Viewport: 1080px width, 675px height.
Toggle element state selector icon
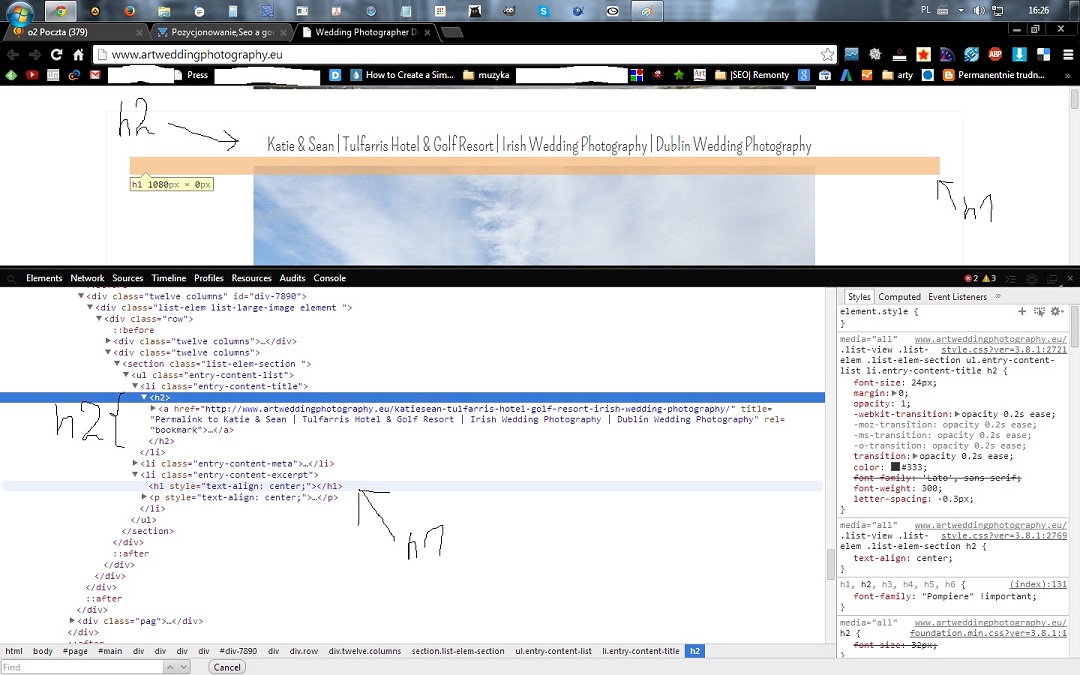(1039, 311)
